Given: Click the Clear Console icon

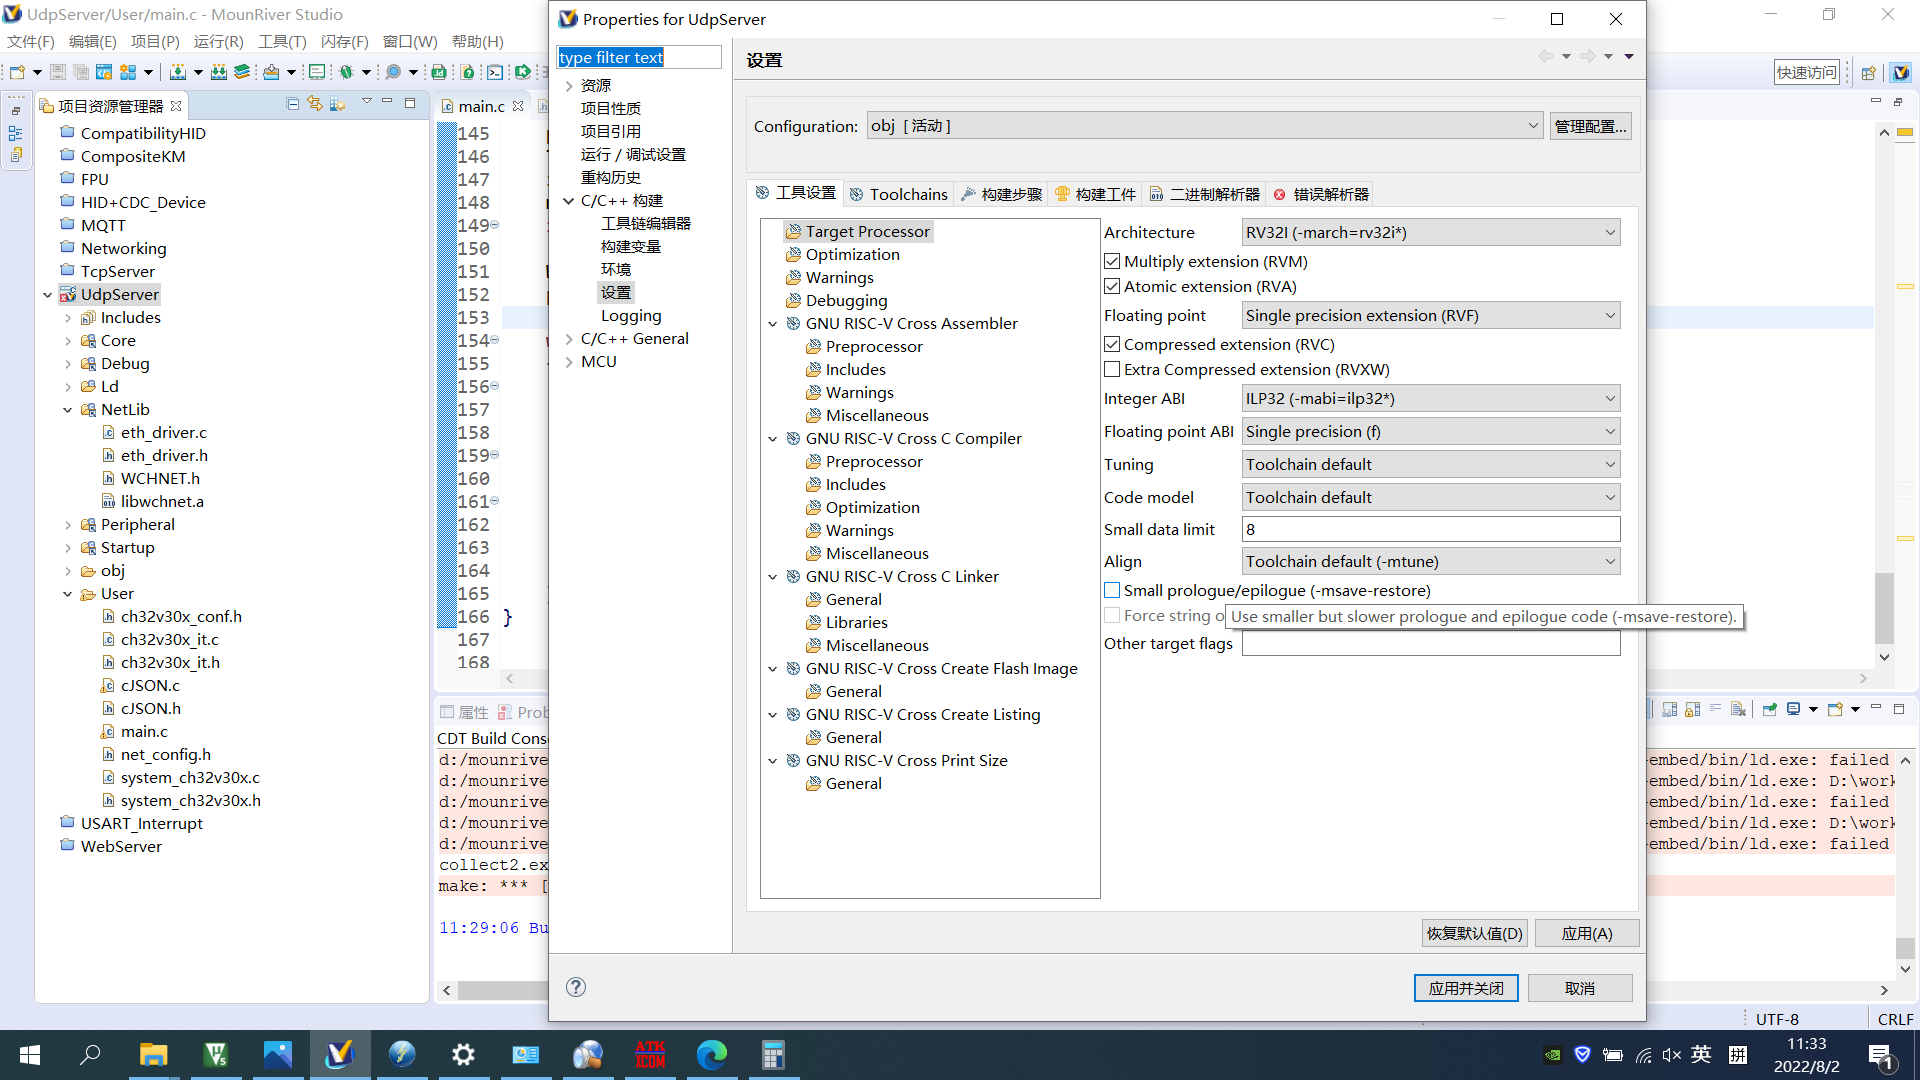Looking at the screenshot, I should pyautogui.click(x=1738, y=709).
